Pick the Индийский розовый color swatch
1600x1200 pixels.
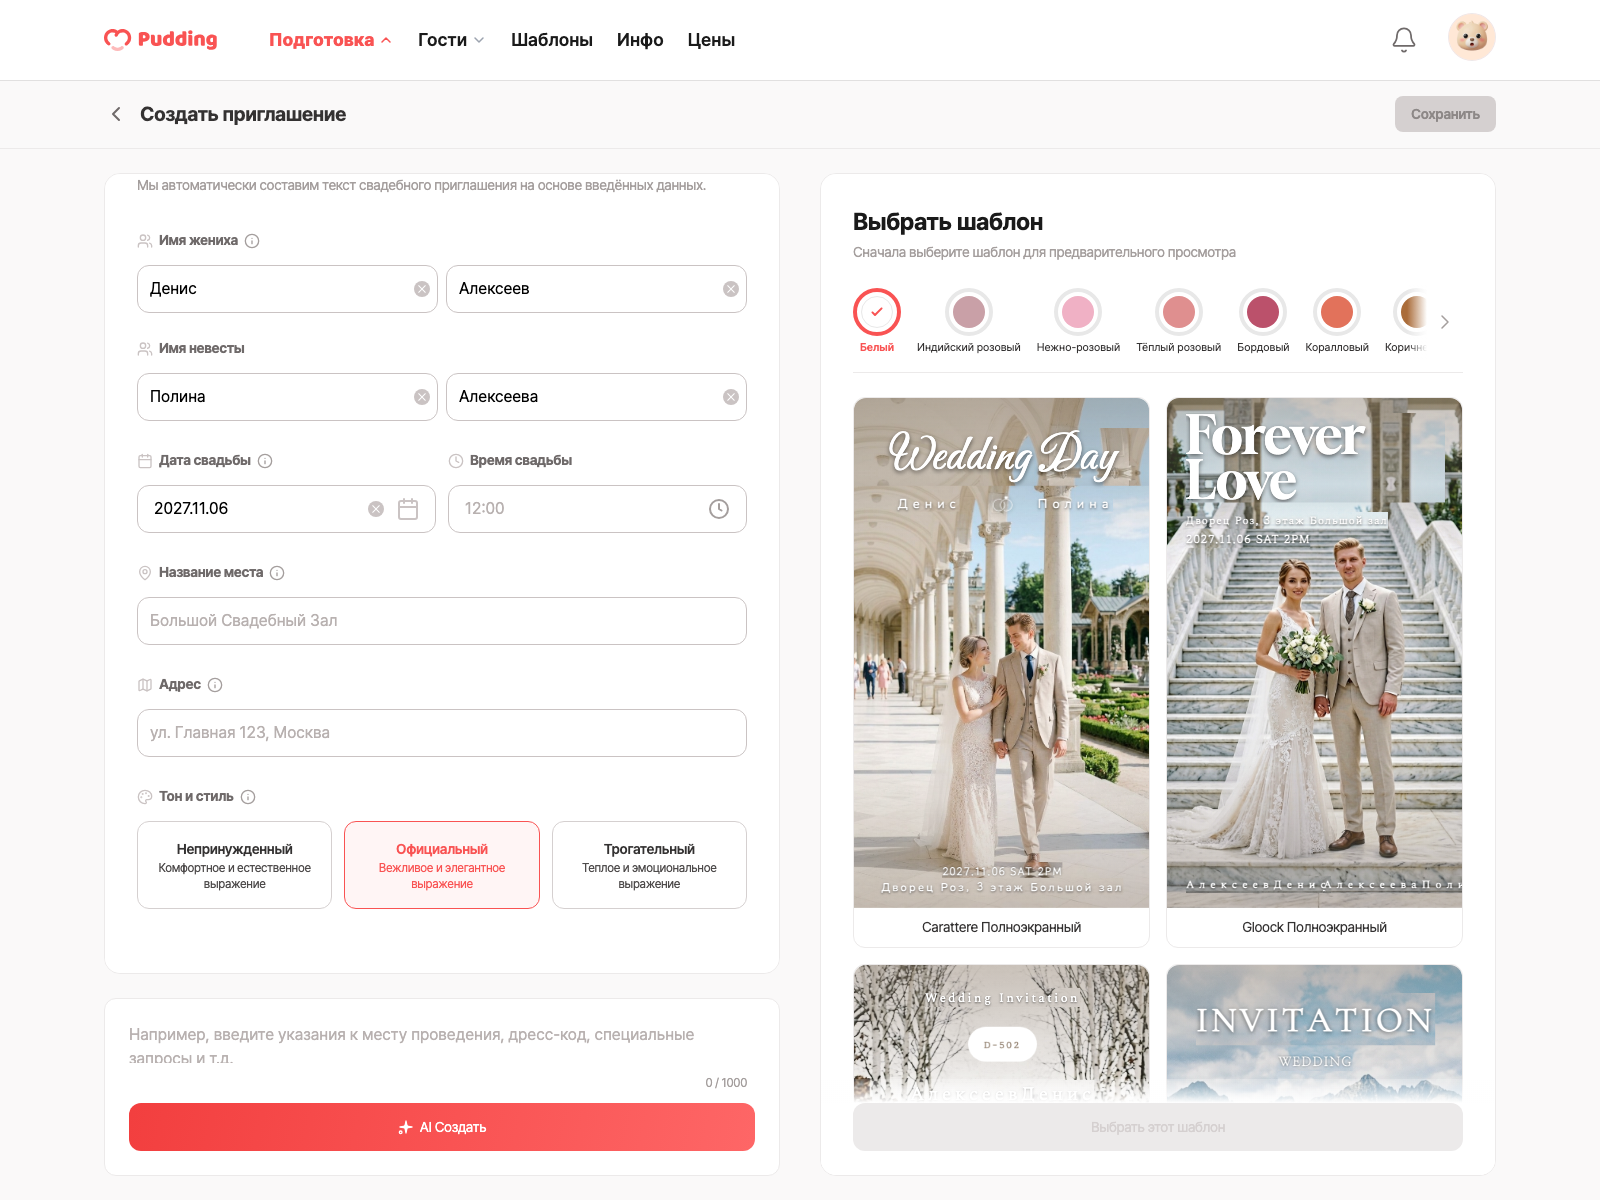[969, 312]
